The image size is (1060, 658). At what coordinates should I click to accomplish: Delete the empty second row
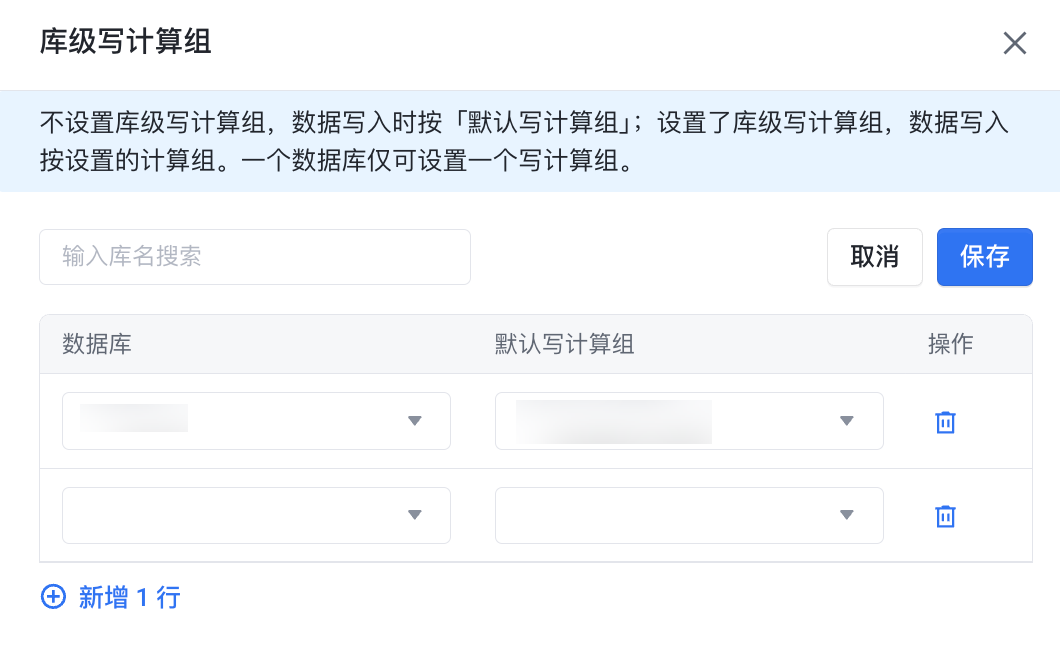tap(945, 516)
